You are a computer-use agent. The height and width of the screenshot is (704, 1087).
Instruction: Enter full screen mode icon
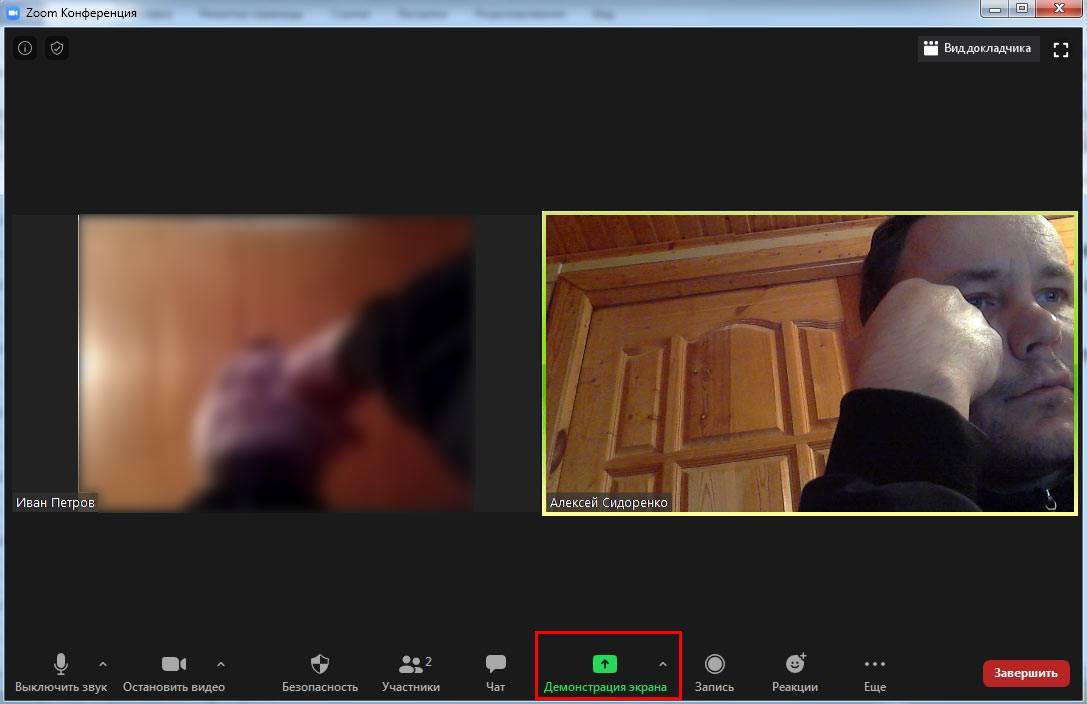[x=1061, y=50]
